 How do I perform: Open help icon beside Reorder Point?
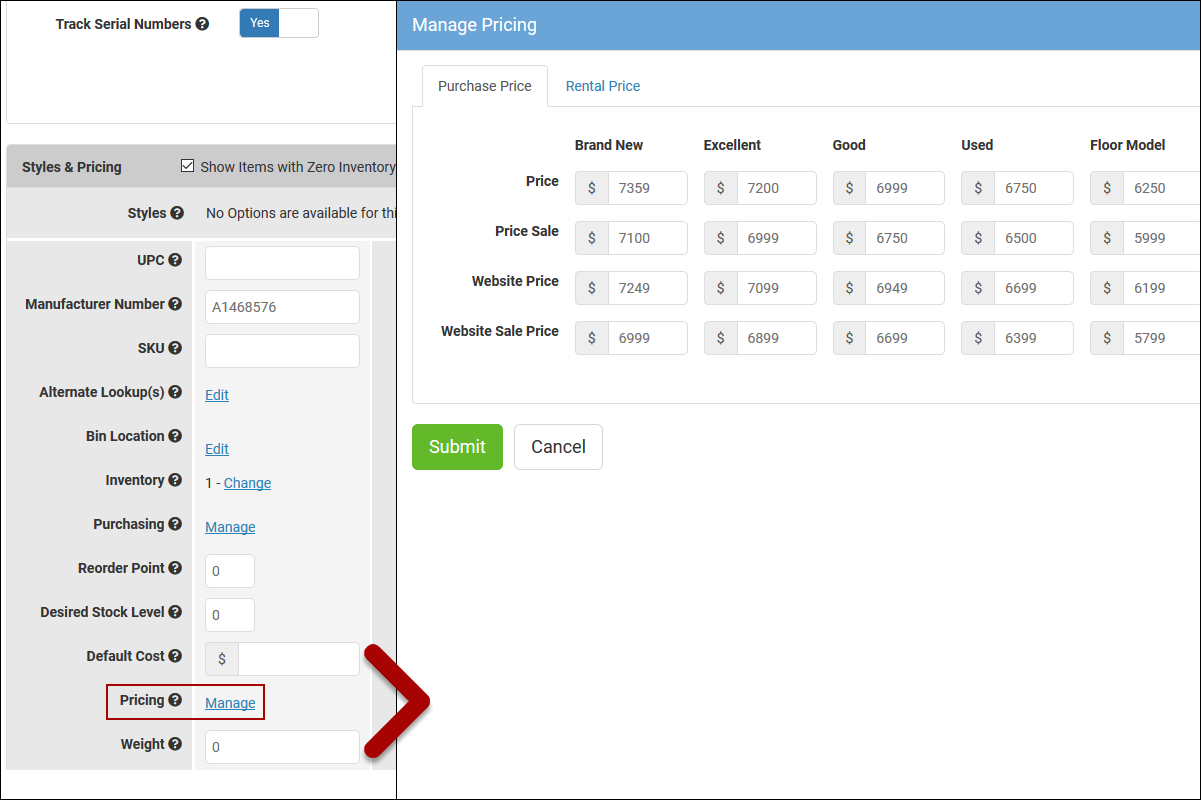[175, 568]
